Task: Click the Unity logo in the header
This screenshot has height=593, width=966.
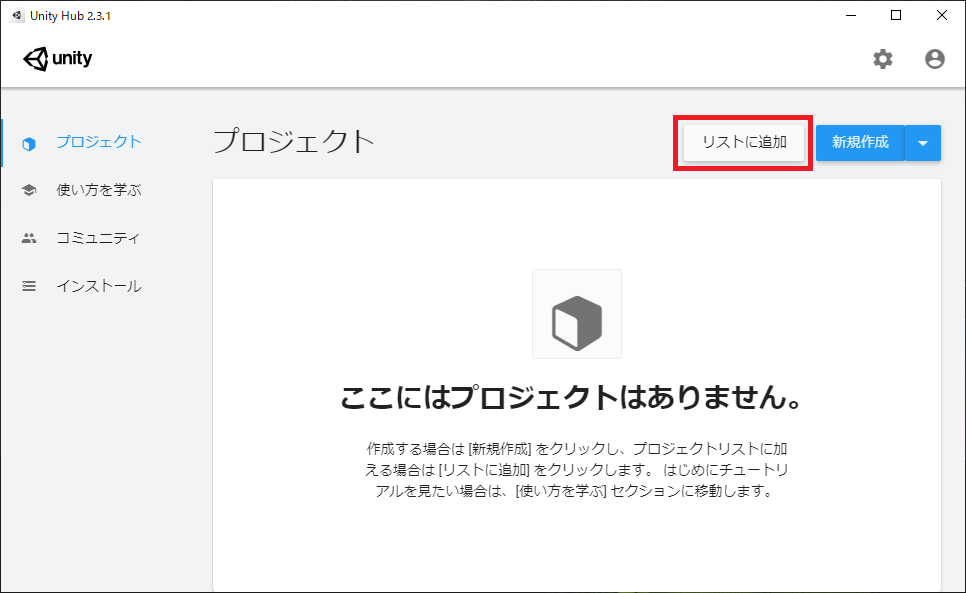Action: 57,58
